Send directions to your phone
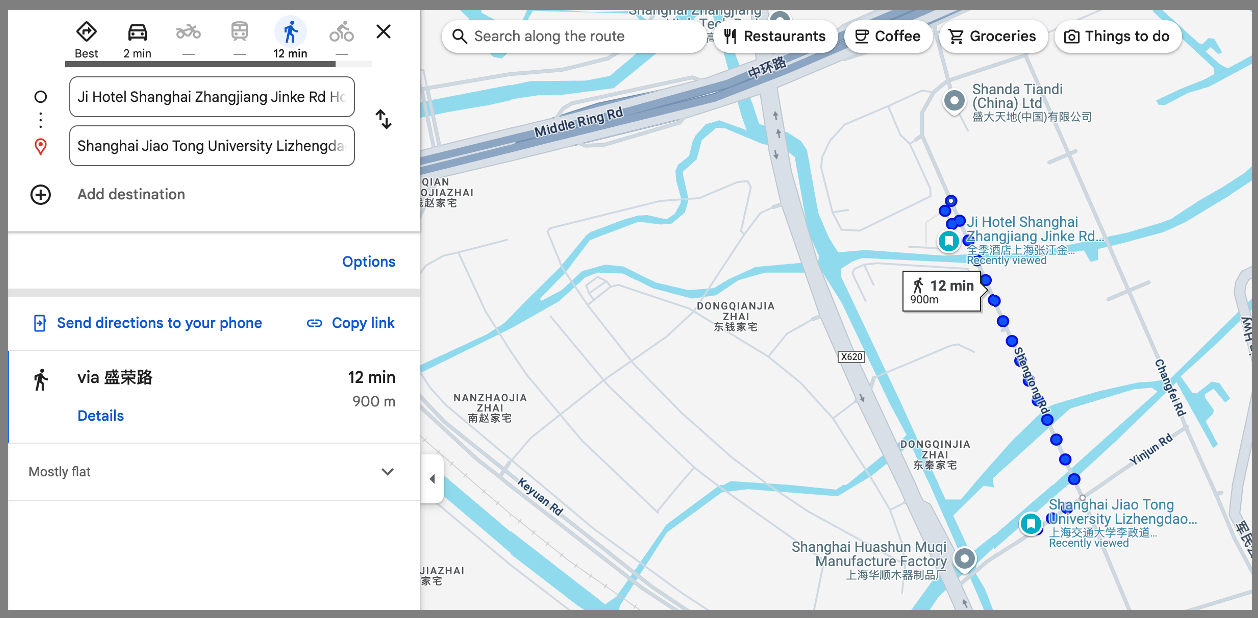1258x618 pixels. pyautogui.click(x=148, y=323)
